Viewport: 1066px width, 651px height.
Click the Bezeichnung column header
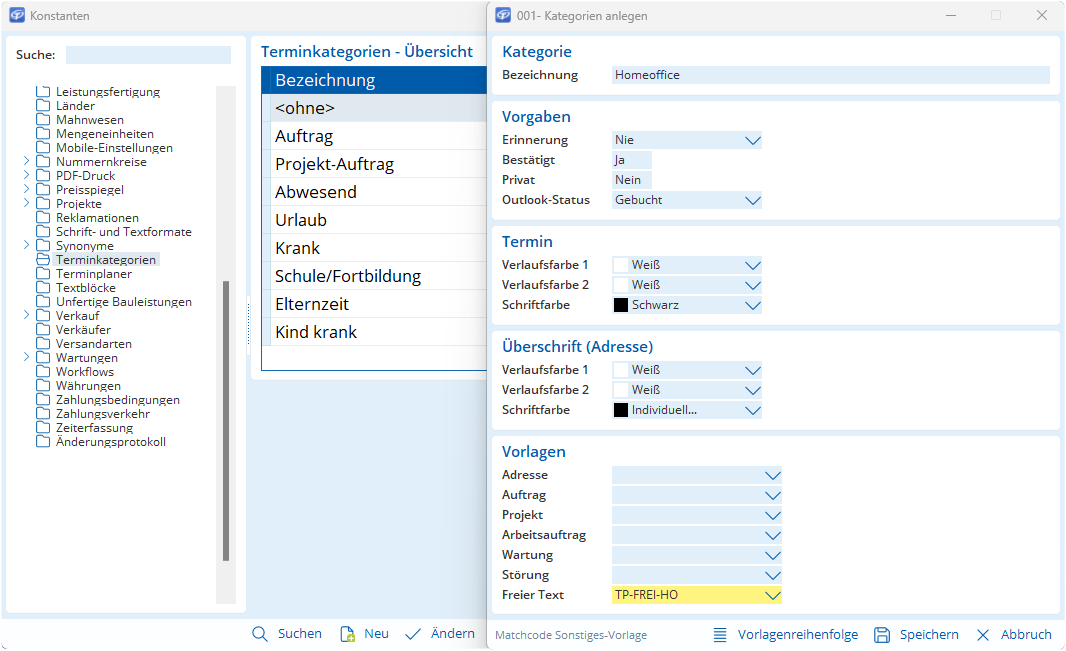click(375, 80)
